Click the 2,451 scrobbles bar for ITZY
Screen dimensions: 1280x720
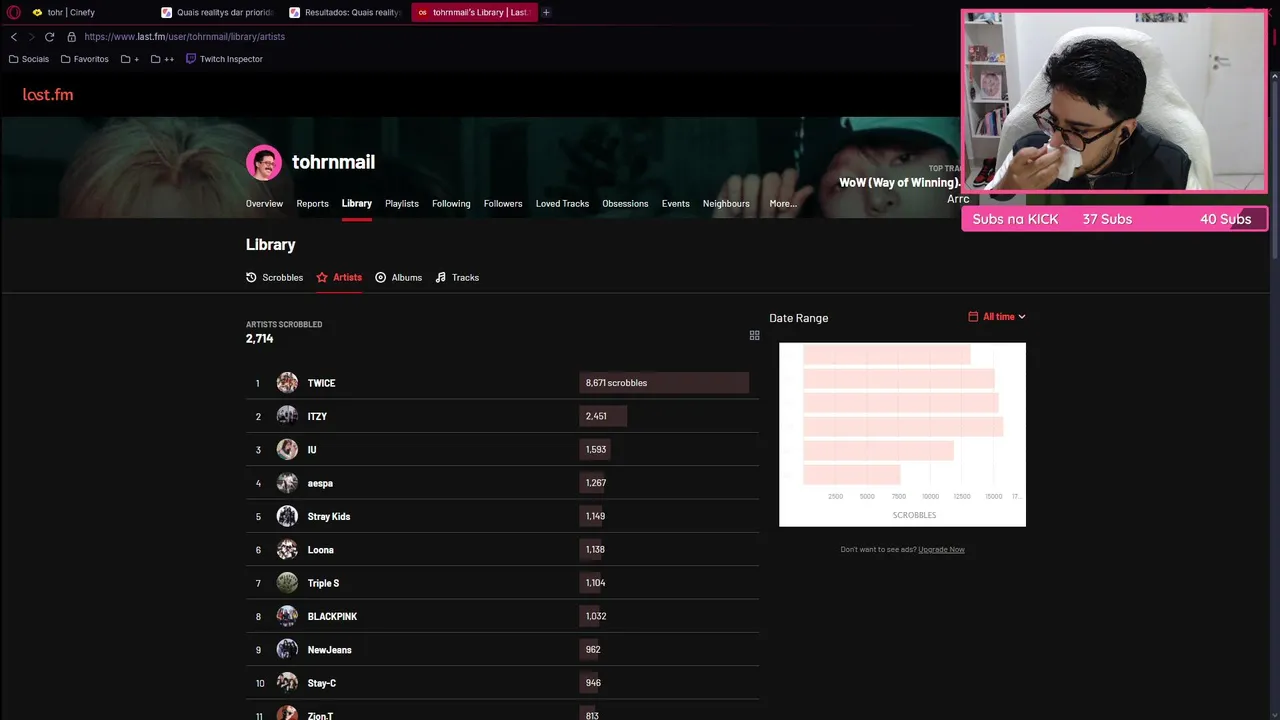(603, 416)
